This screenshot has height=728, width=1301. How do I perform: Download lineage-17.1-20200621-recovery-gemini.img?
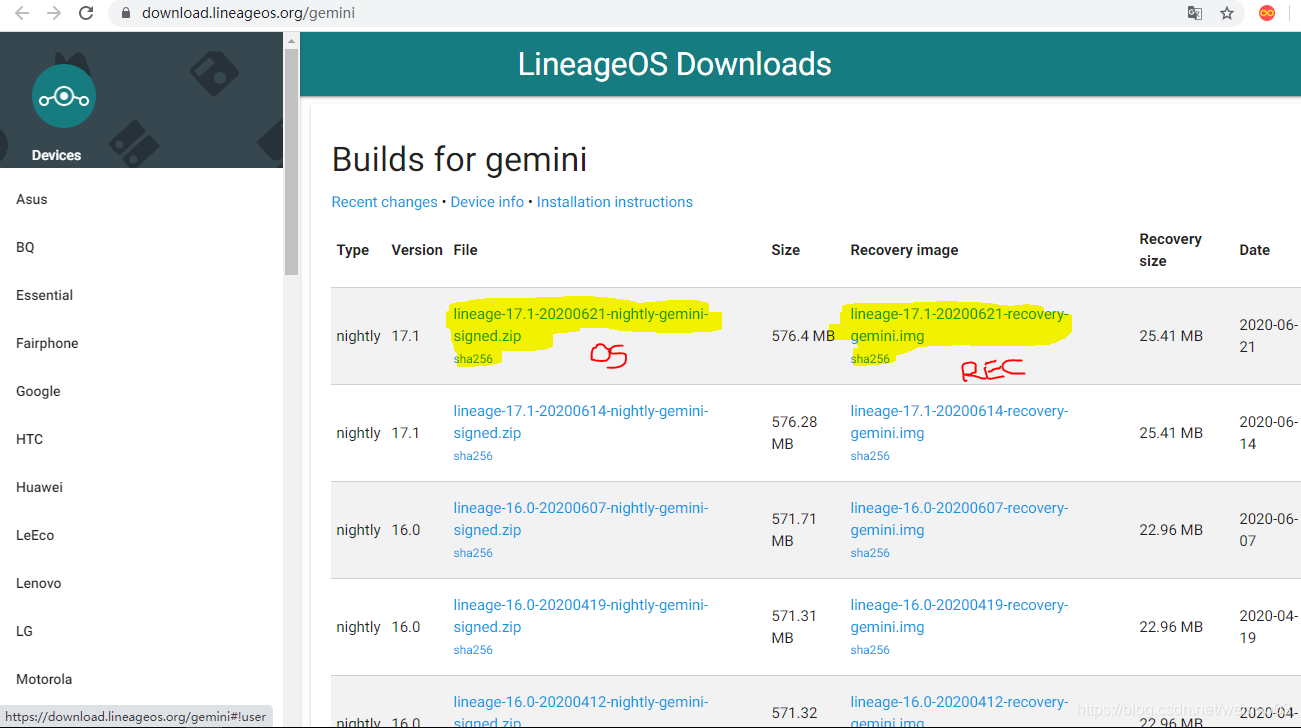(959, 325)
